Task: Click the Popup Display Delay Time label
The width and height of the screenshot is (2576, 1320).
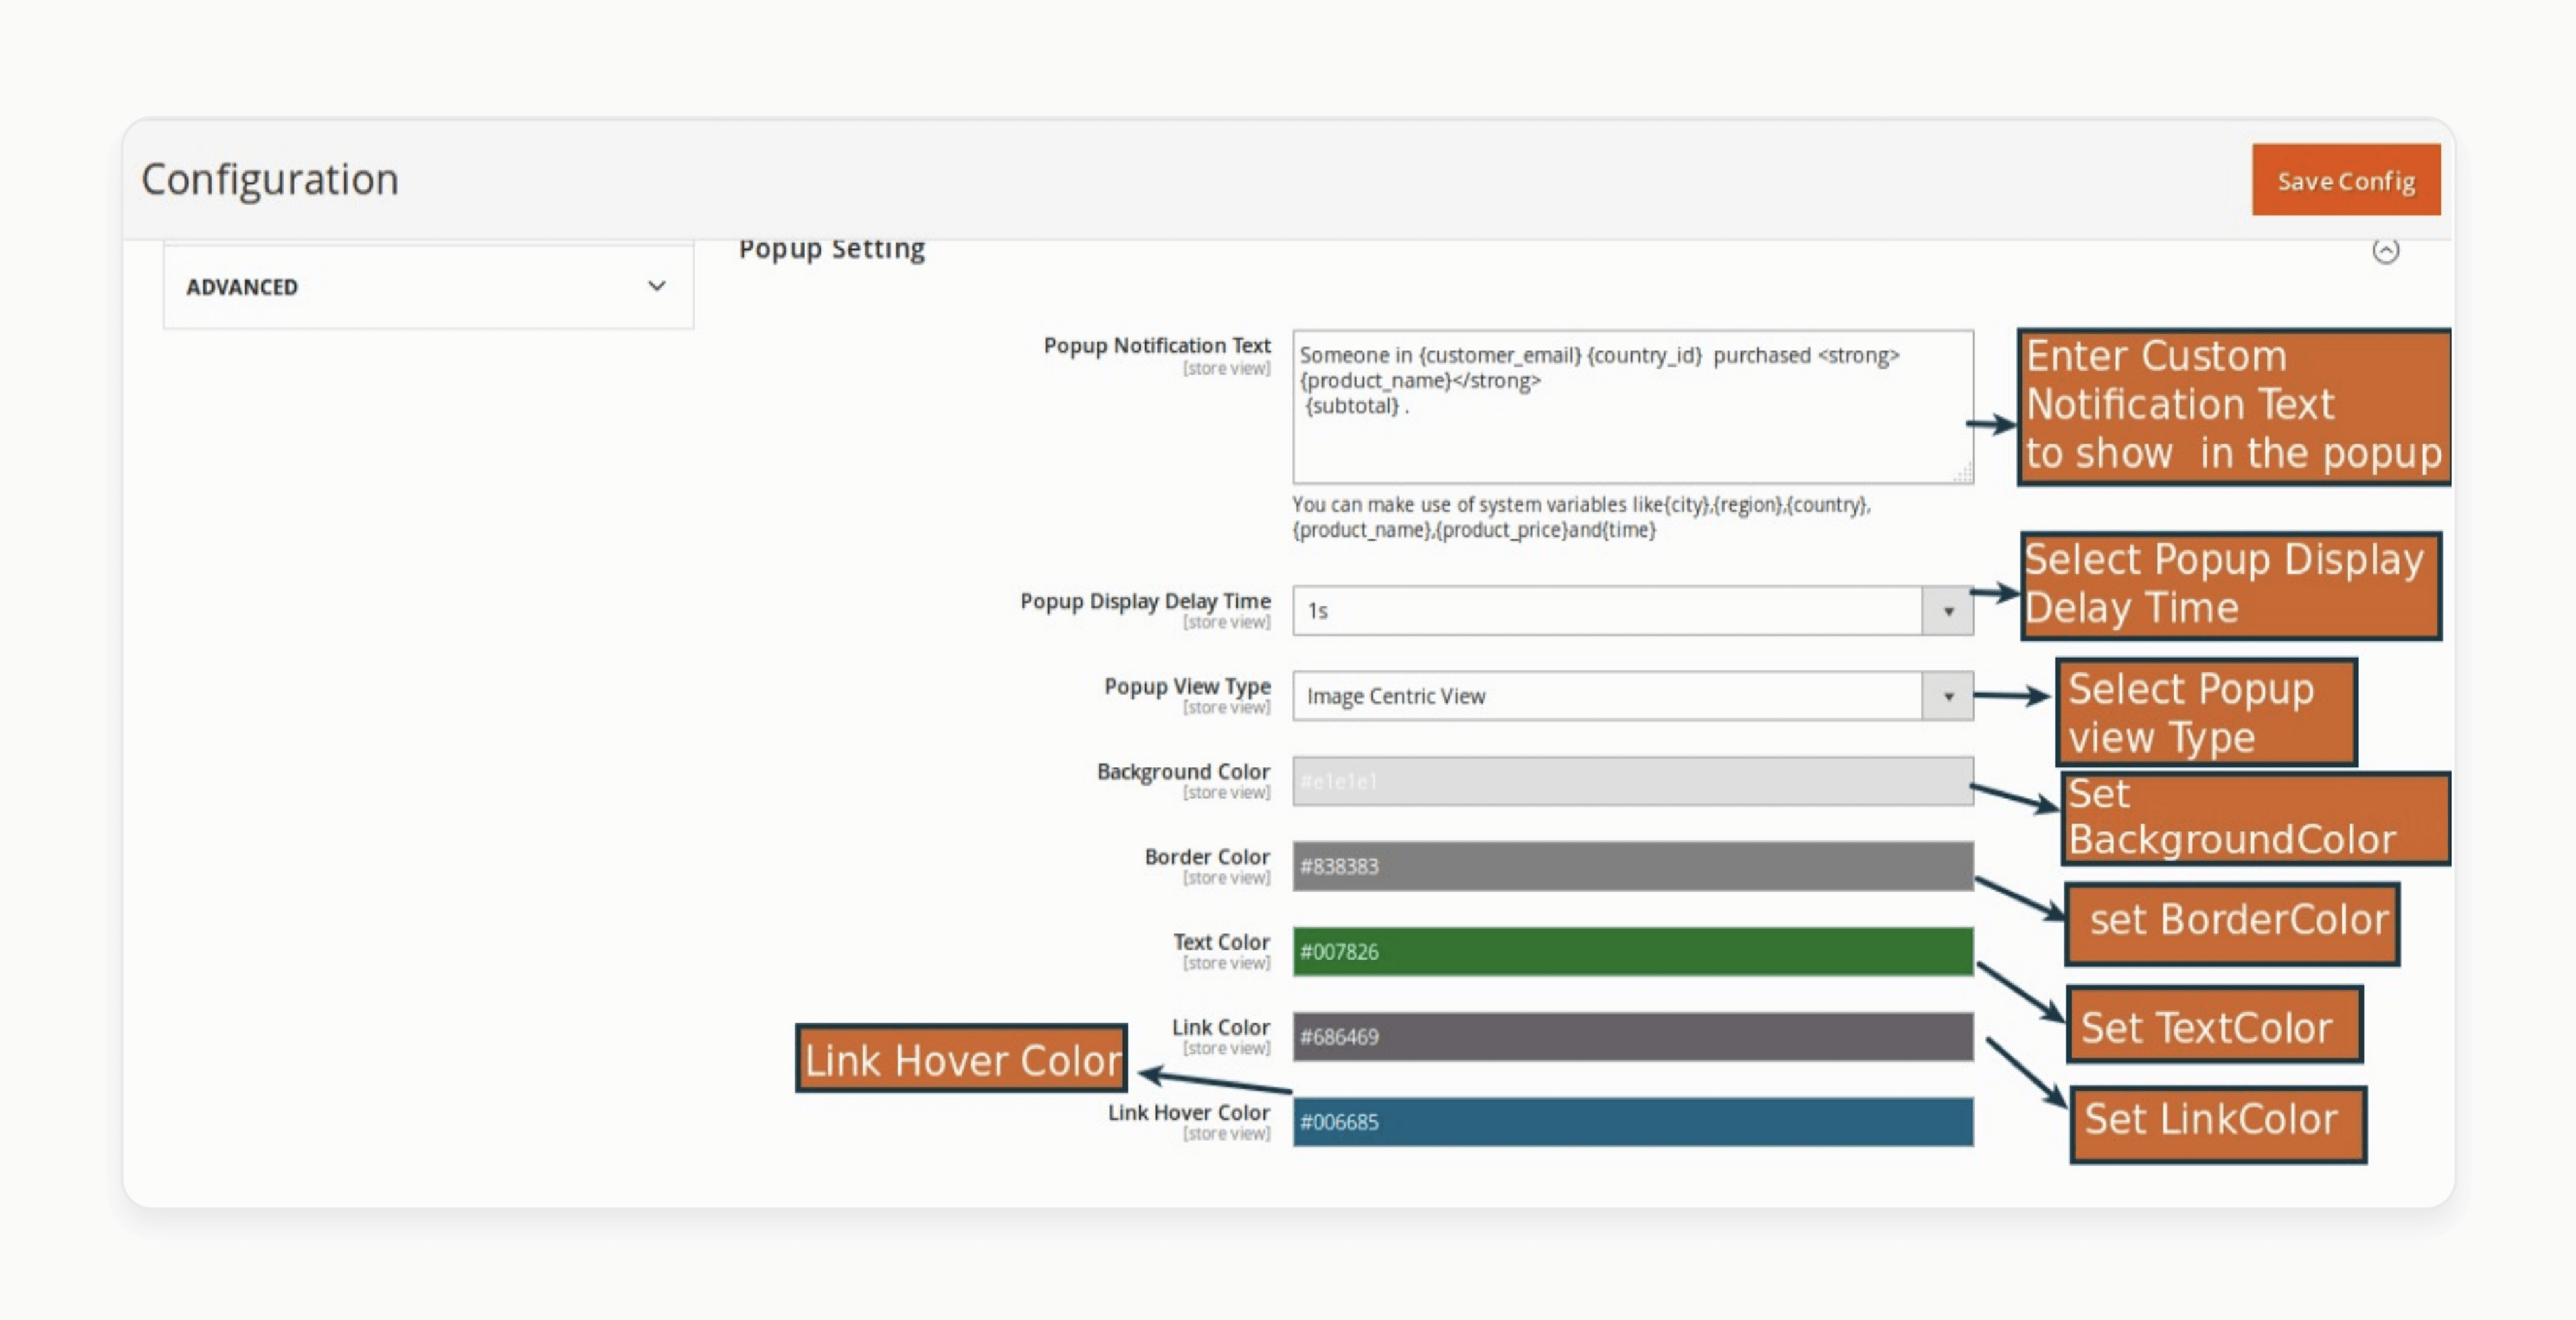Action: tap(1145, 601)
